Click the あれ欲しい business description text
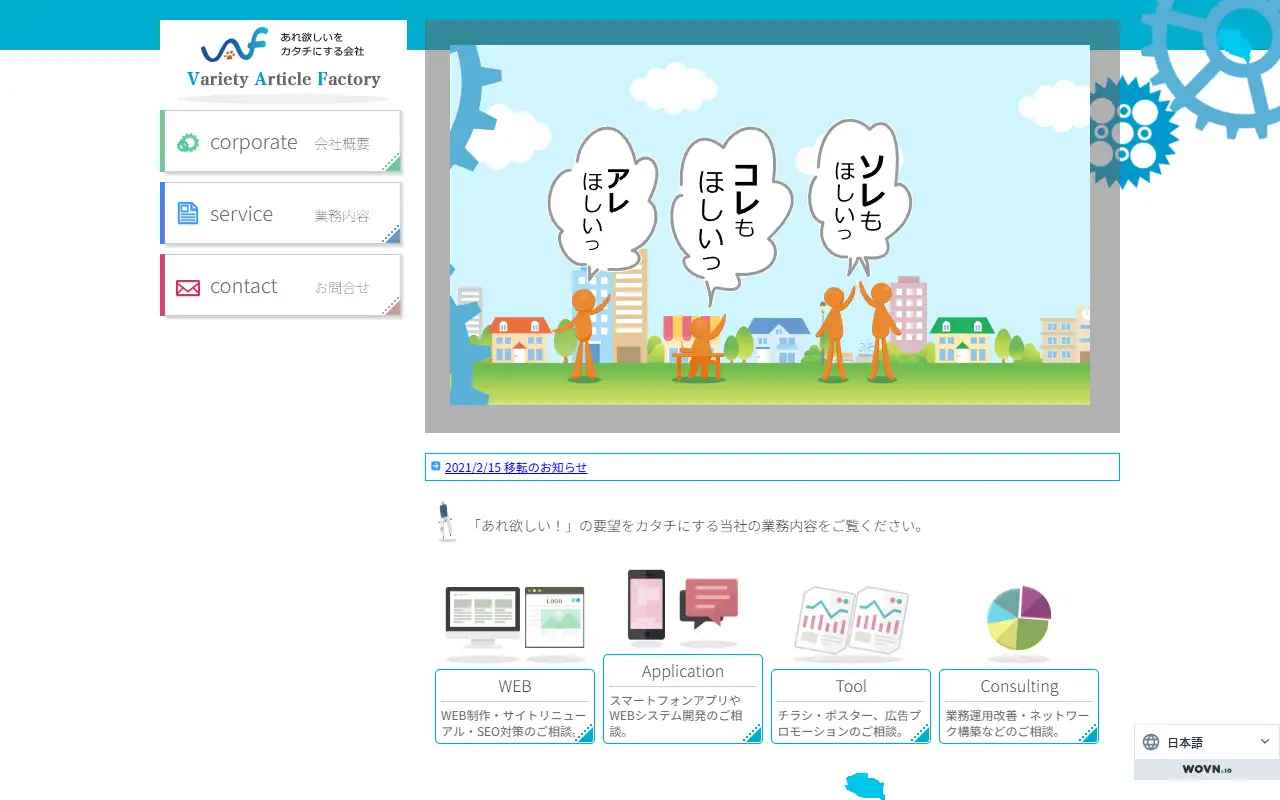Image resolution: width=1280 pixels, height=800 pixels. [x=698, y=526]
